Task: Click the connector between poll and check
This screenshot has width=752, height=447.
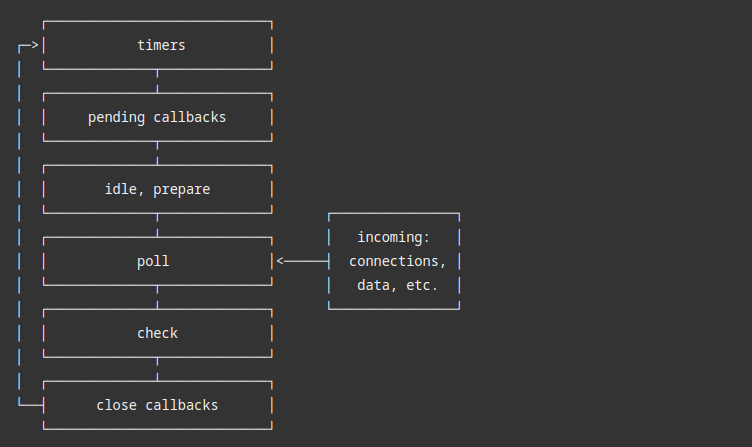Action: 157,297
